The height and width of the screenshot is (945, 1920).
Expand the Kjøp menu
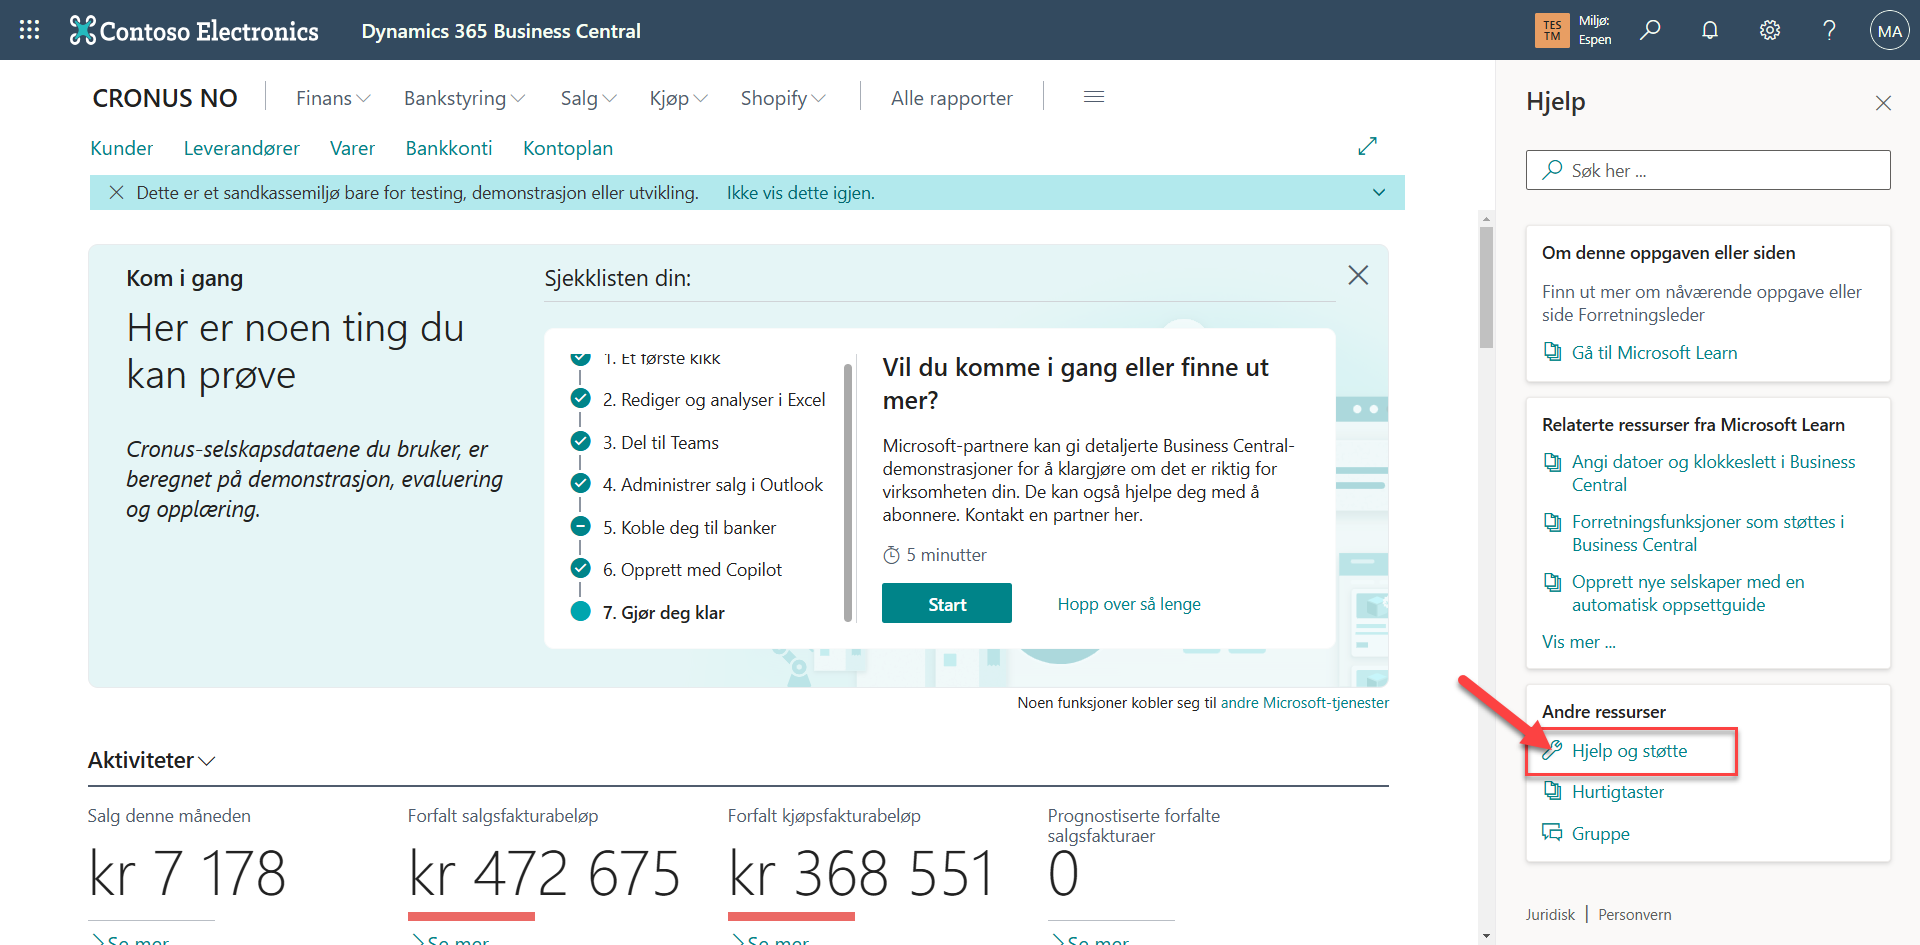pos(678,98)
